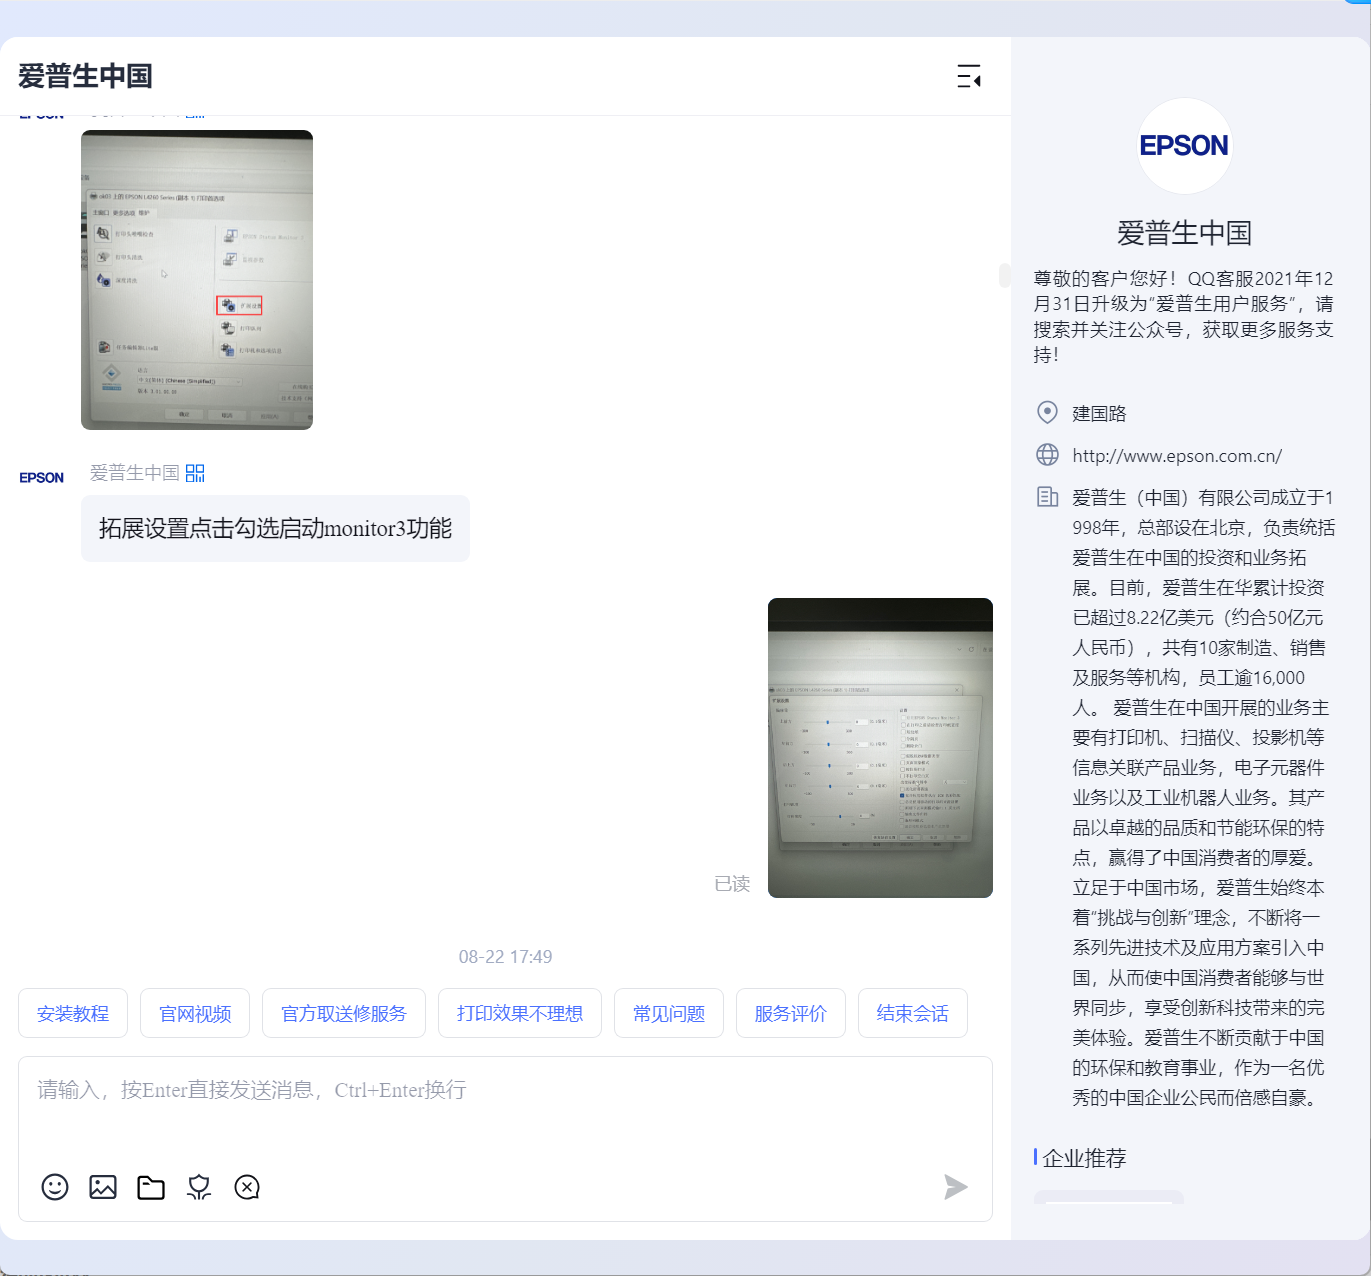Click the 08-22 17:49 timestamp
This screenshot has height=1276, width=1371.
(505, 957)
